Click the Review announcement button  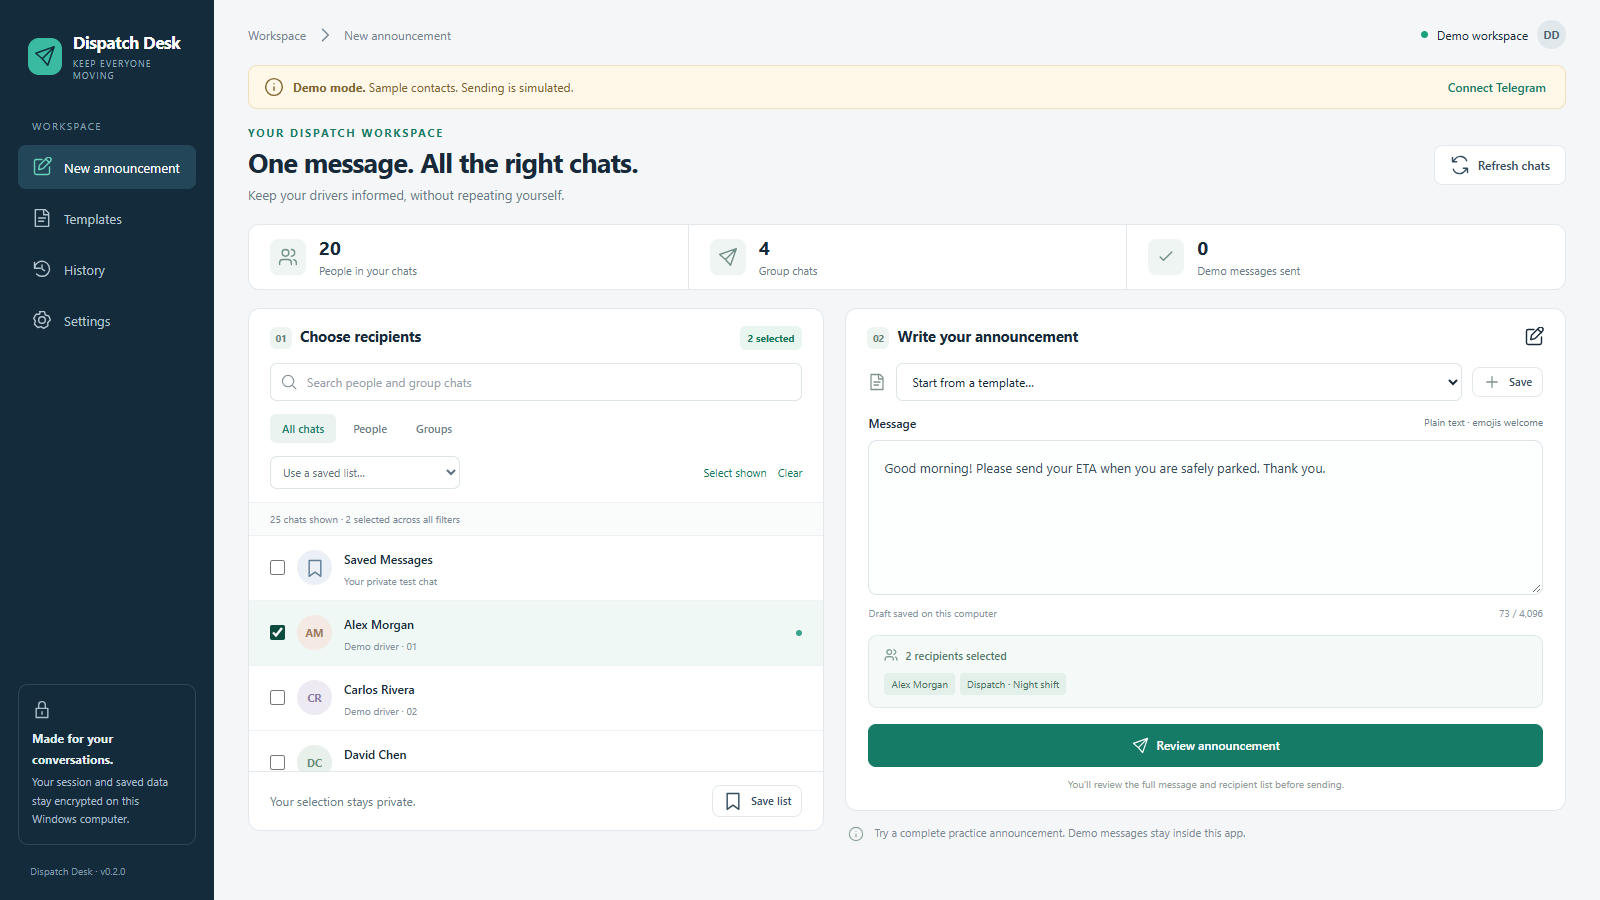pyautogui.click(x=1205, y=746)
